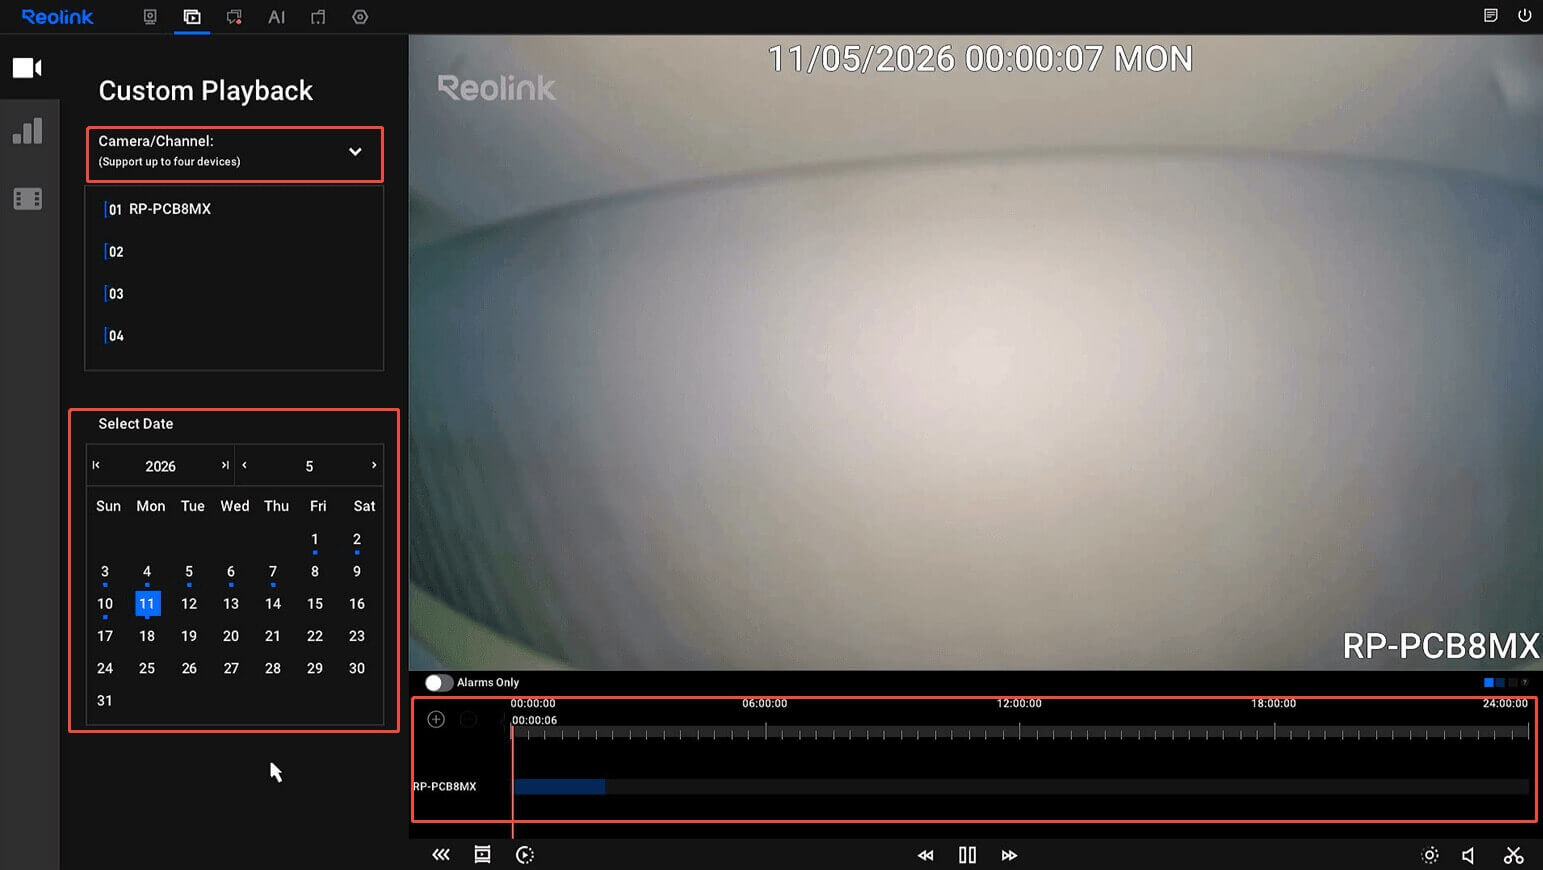Image resolution: width=1543 pixels, height=870 pixels.
Task: Select the Playback tab icon
Action: tap(192, 17)
